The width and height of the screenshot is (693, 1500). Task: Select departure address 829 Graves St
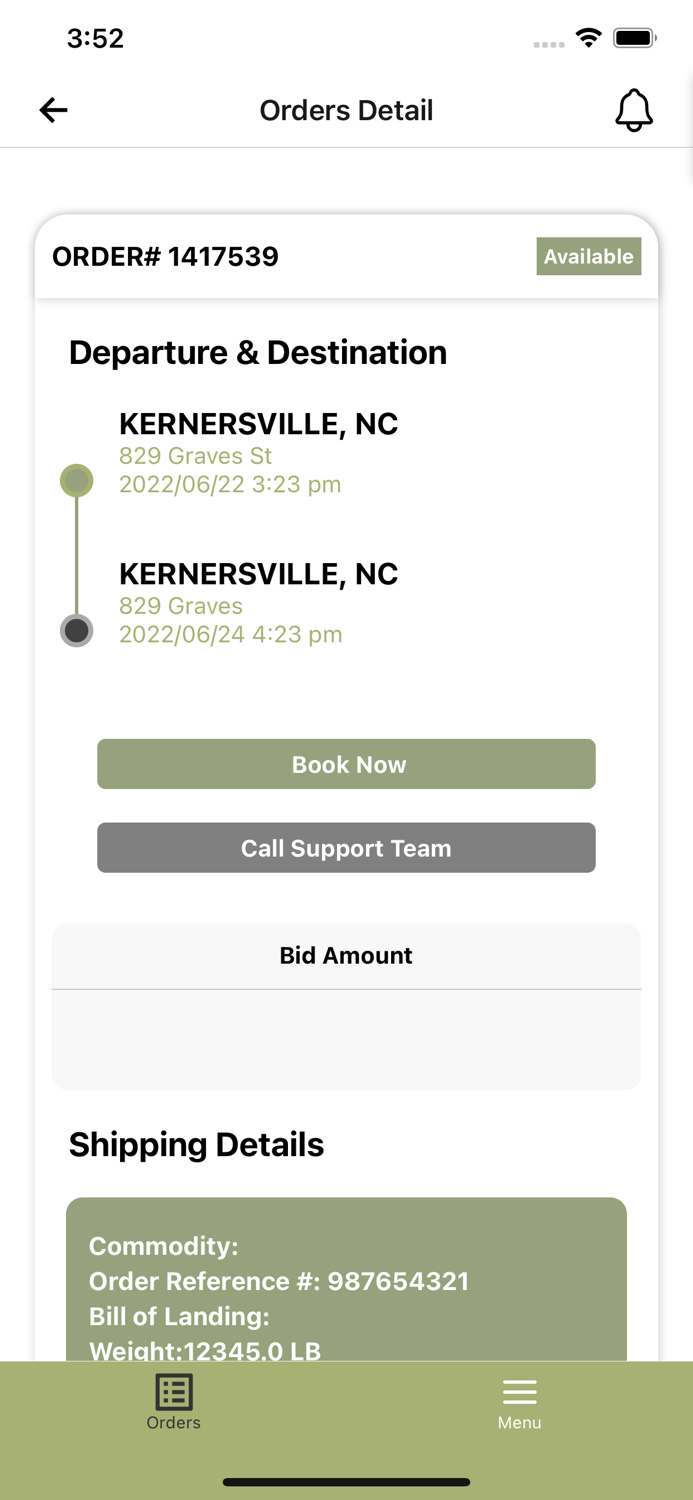(x=196, y=456)
